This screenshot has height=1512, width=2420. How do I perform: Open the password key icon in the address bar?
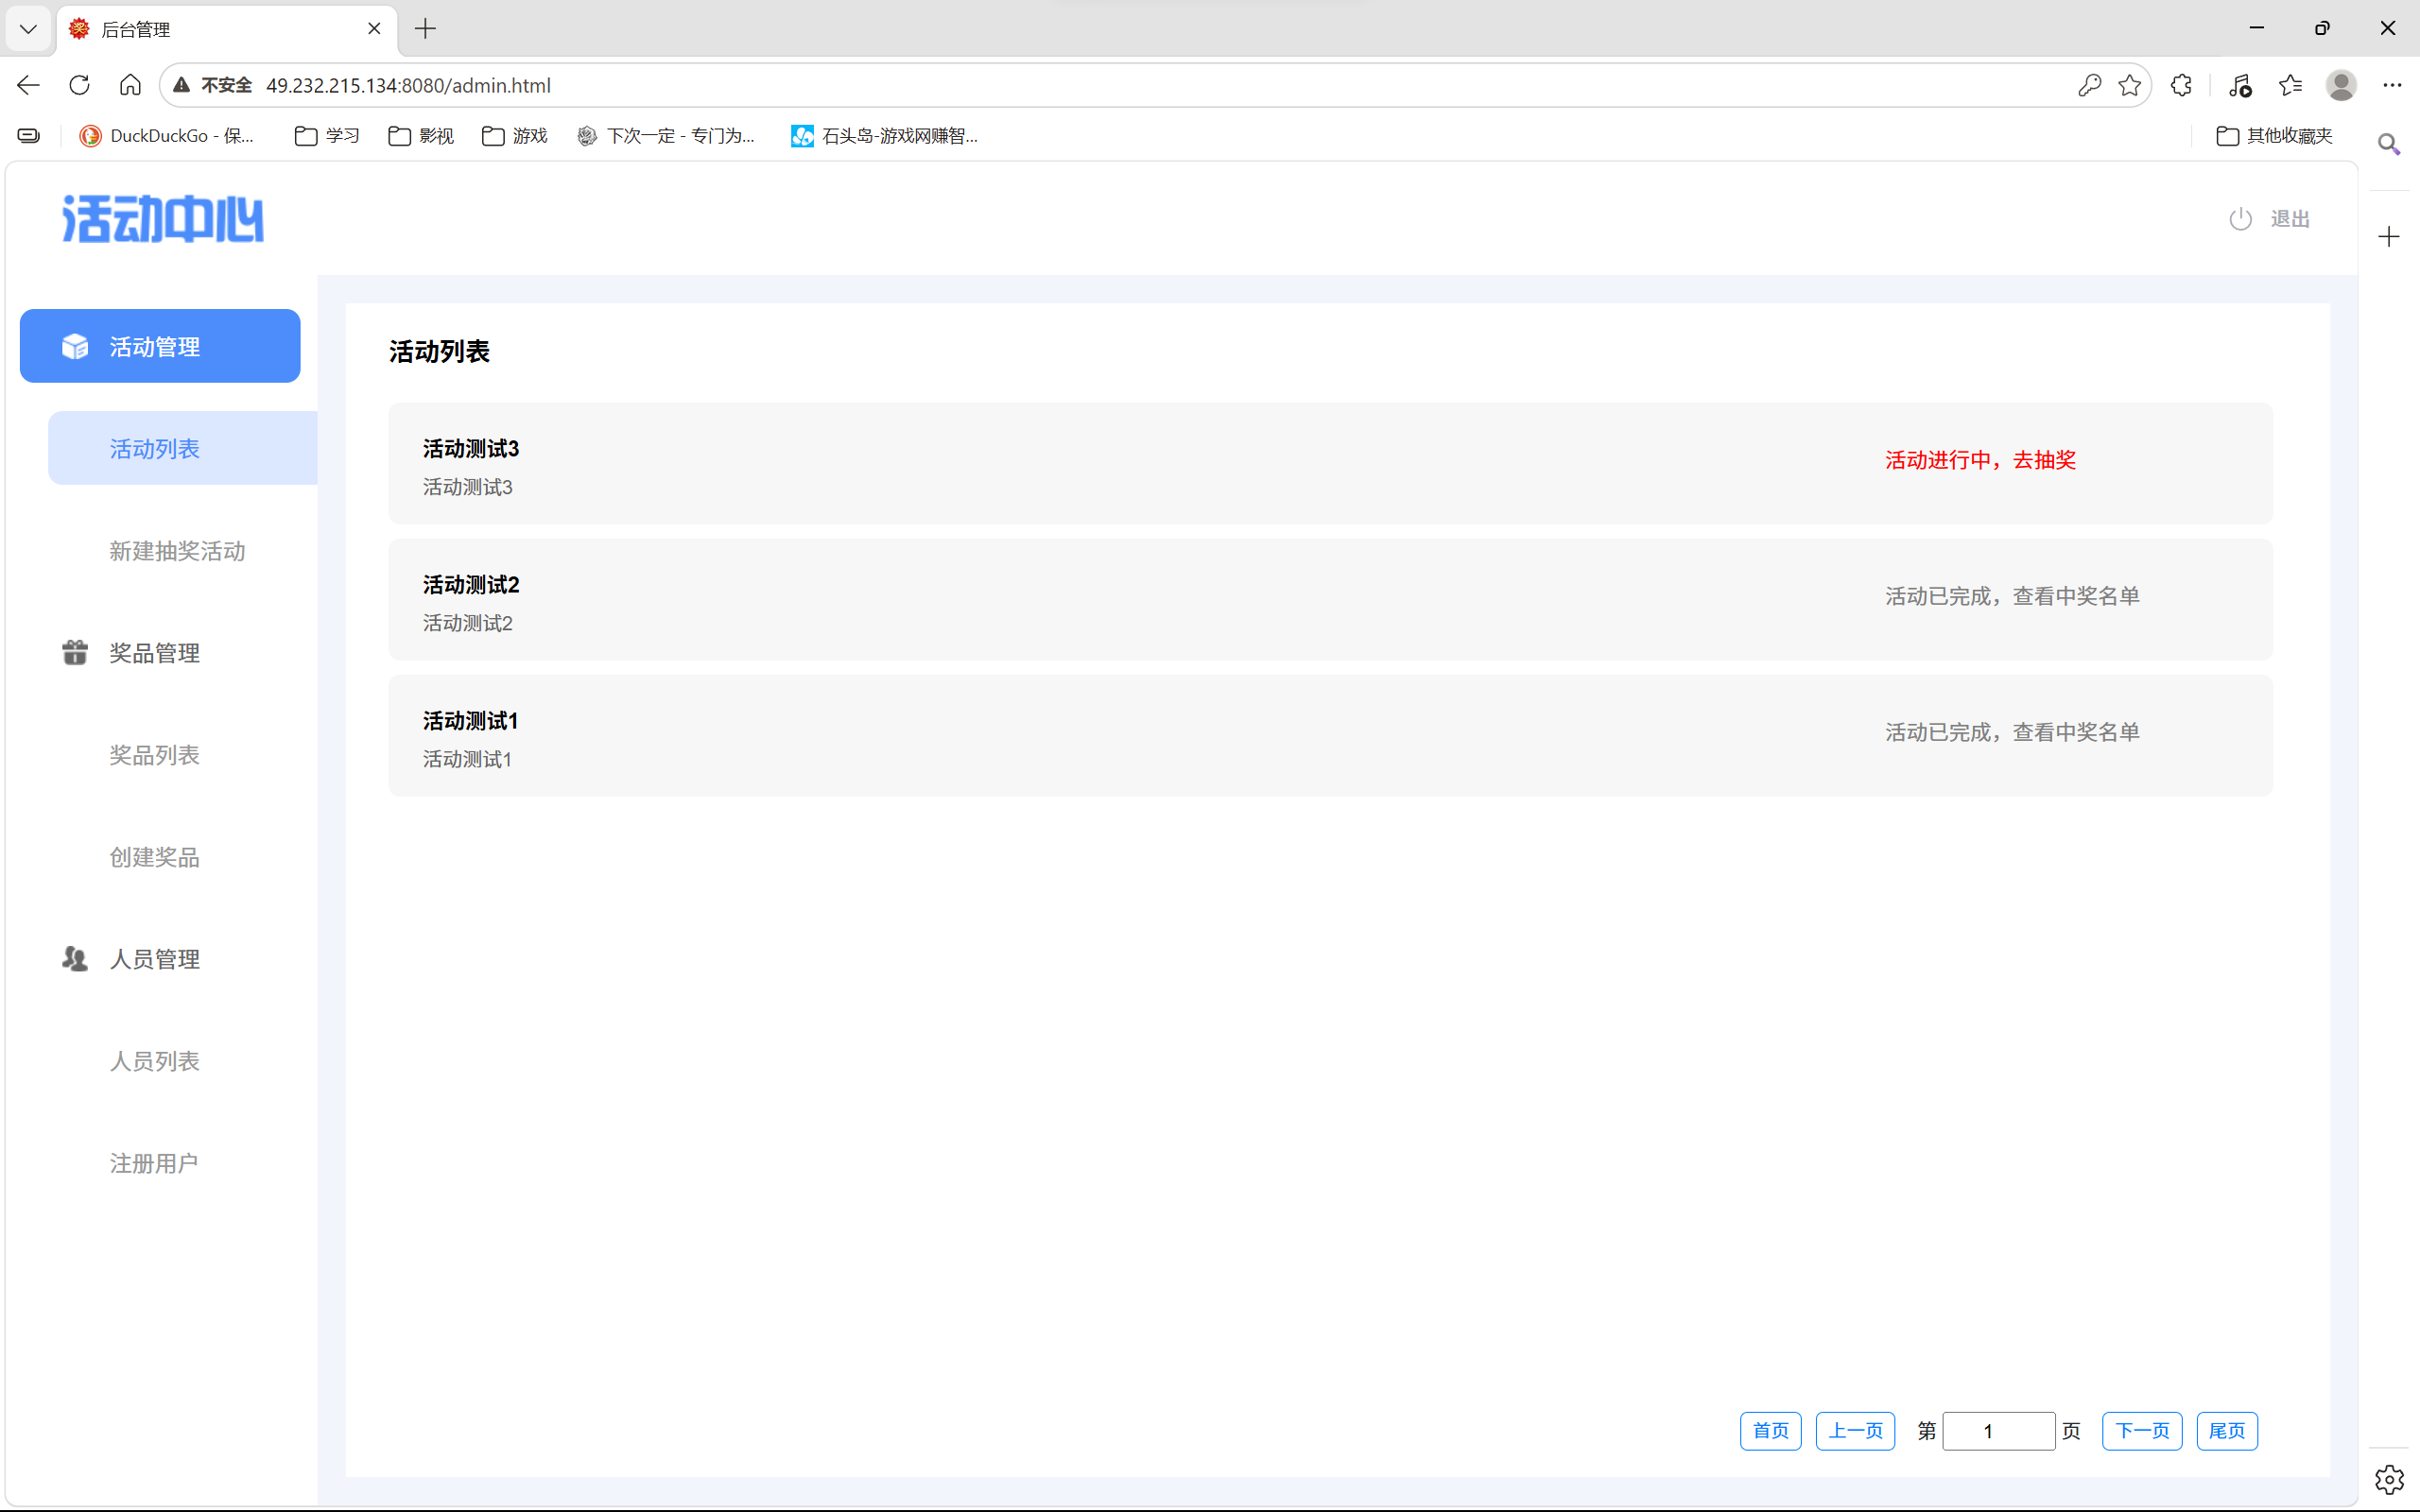[x=2089, y=85]
